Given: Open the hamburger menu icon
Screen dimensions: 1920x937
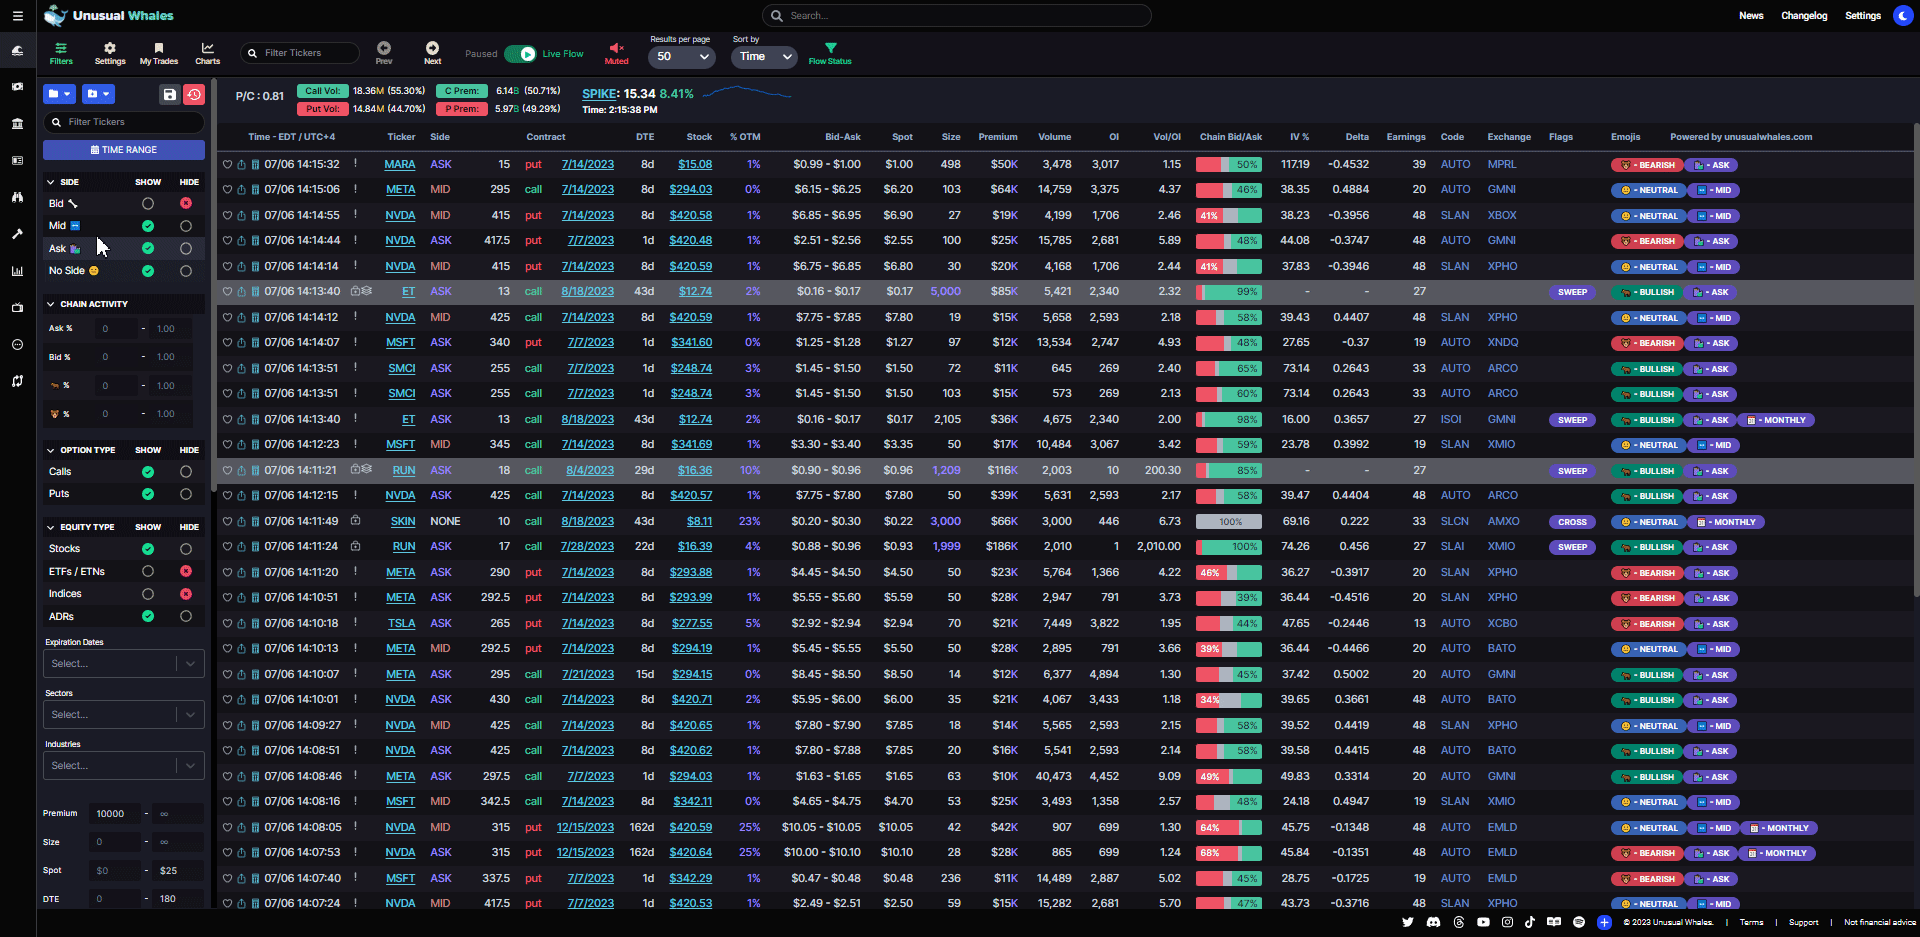Looking at the screenshot, I should pos(17,16).
